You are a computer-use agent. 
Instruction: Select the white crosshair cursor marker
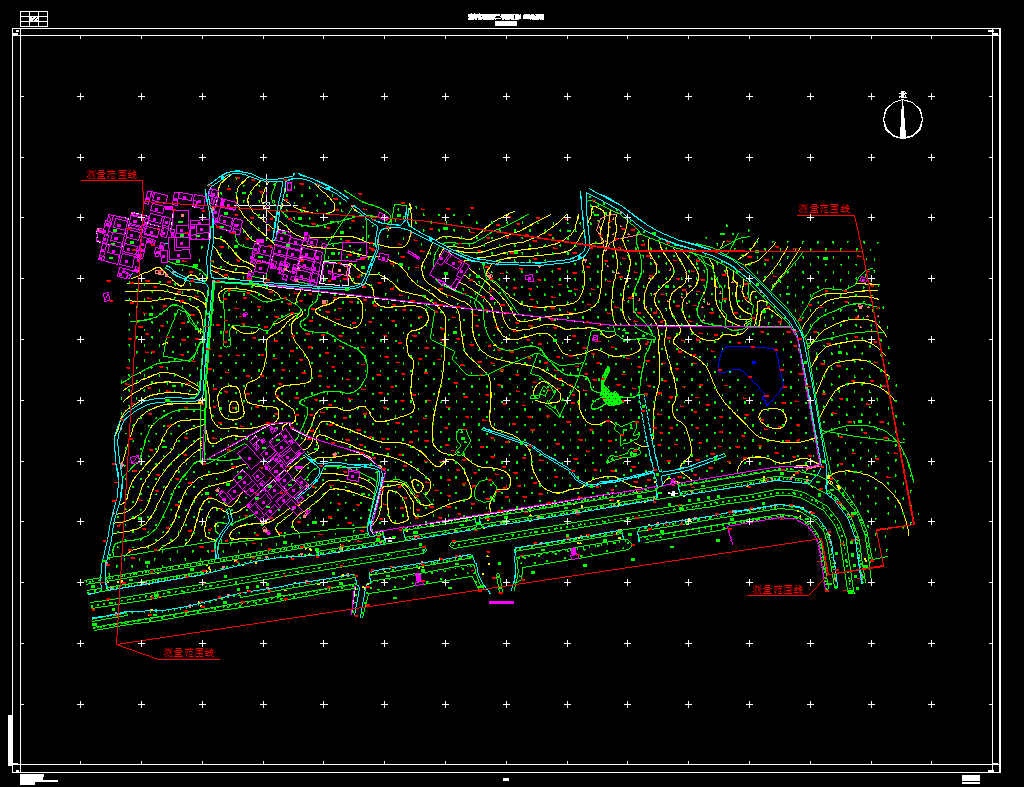tap(266, 207)
